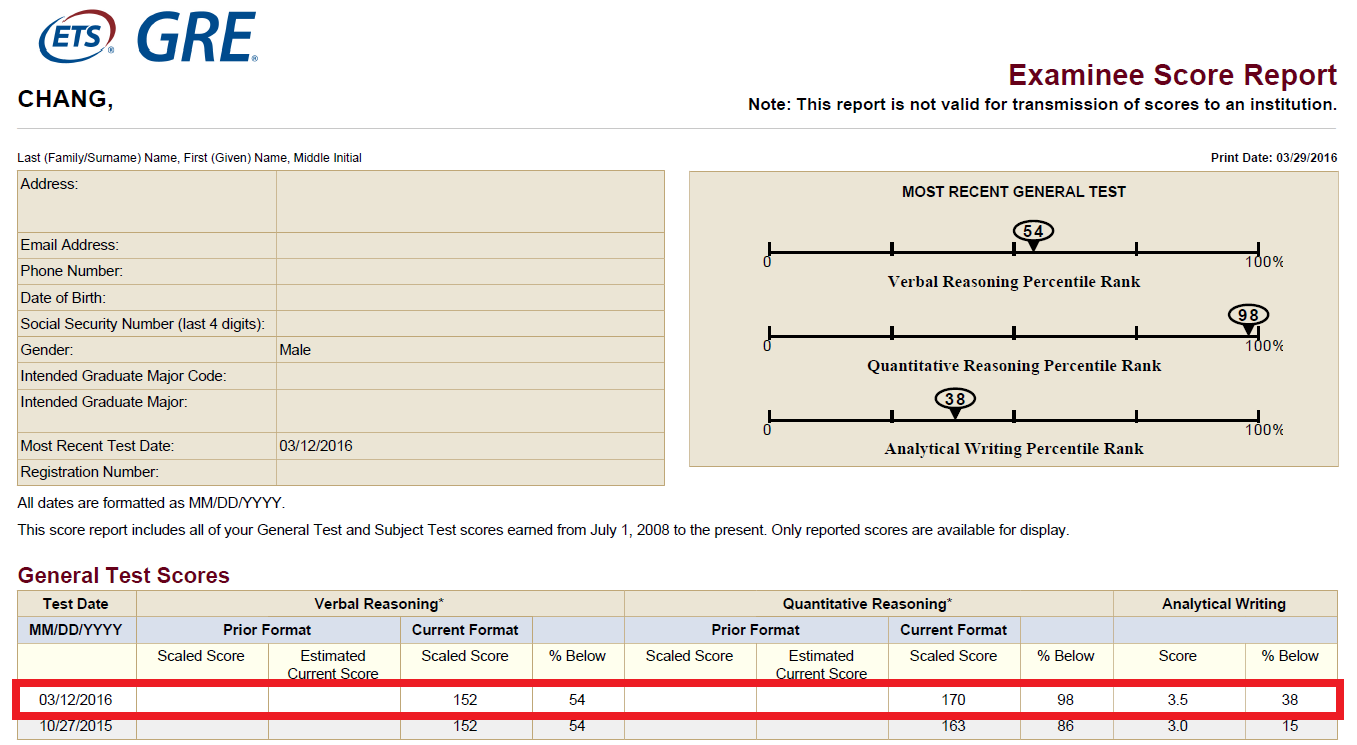This screenshot has height=745, width=1357.
Task: Click the Analytical Writing % Below value 15
Action: pos(1290,726)
